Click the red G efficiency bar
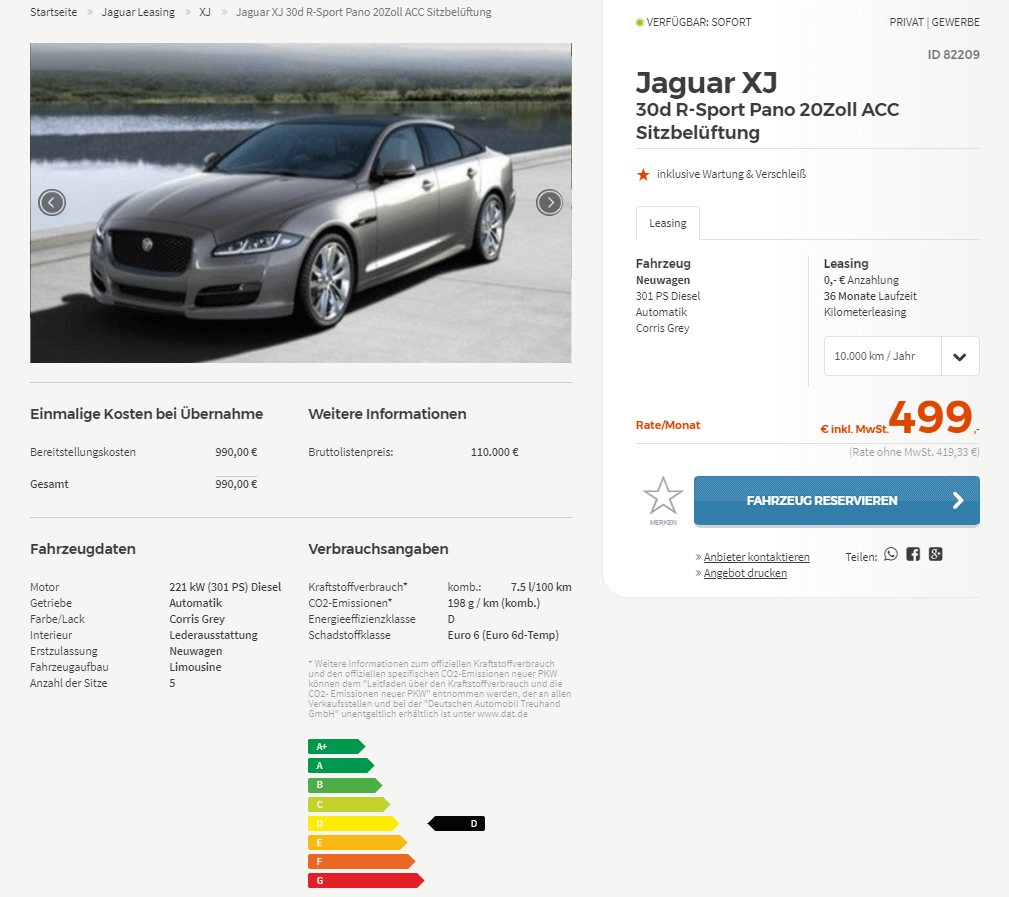This screenshot has width=1009, height=897. point(366,880)
